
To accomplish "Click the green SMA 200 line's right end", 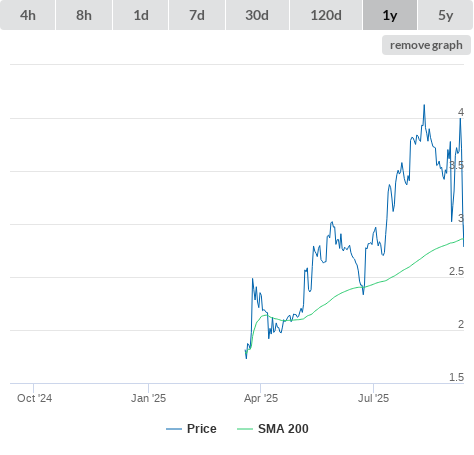I will tap(463, 239).
